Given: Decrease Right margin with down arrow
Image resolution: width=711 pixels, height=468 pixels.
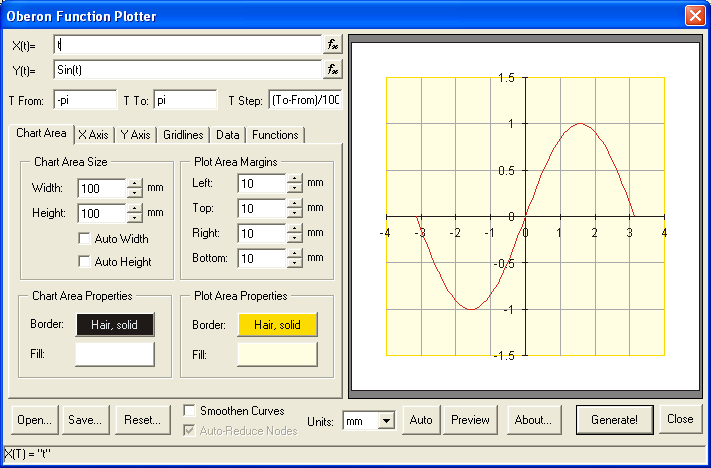Looking at the screenshot, I should pyautogui.click(x=295, y=238).
